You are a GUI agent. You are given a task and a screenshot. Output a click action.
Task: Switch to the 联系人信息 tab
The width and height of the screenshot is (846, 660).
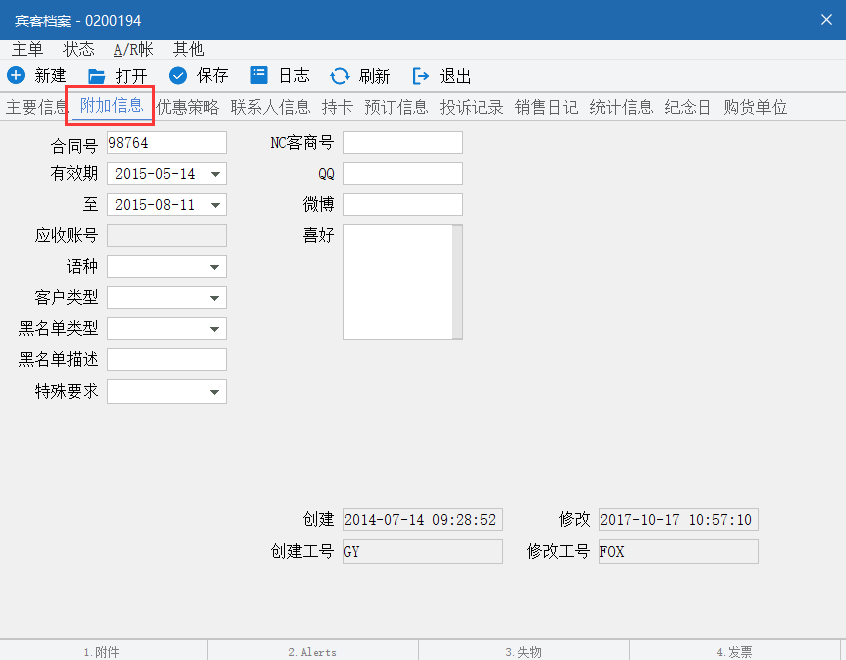pyautogui.click(x=270, y=107)
